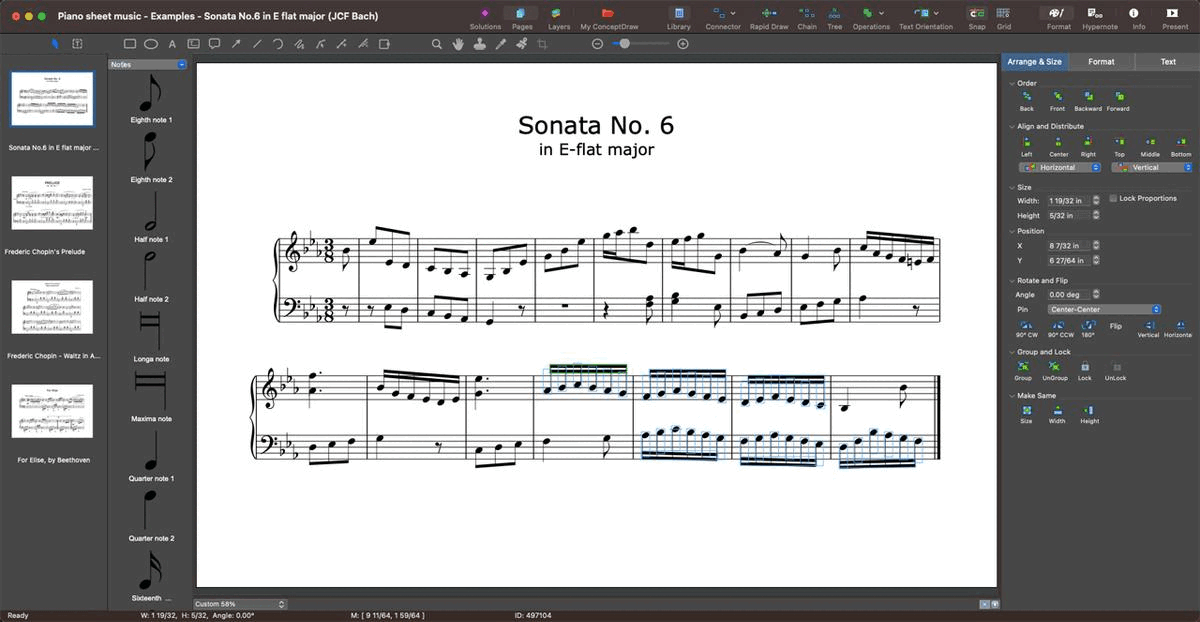Viewport: 1200px width, 622px height.
Task: Open the Notes library dropdown
Action: (180, 65)
